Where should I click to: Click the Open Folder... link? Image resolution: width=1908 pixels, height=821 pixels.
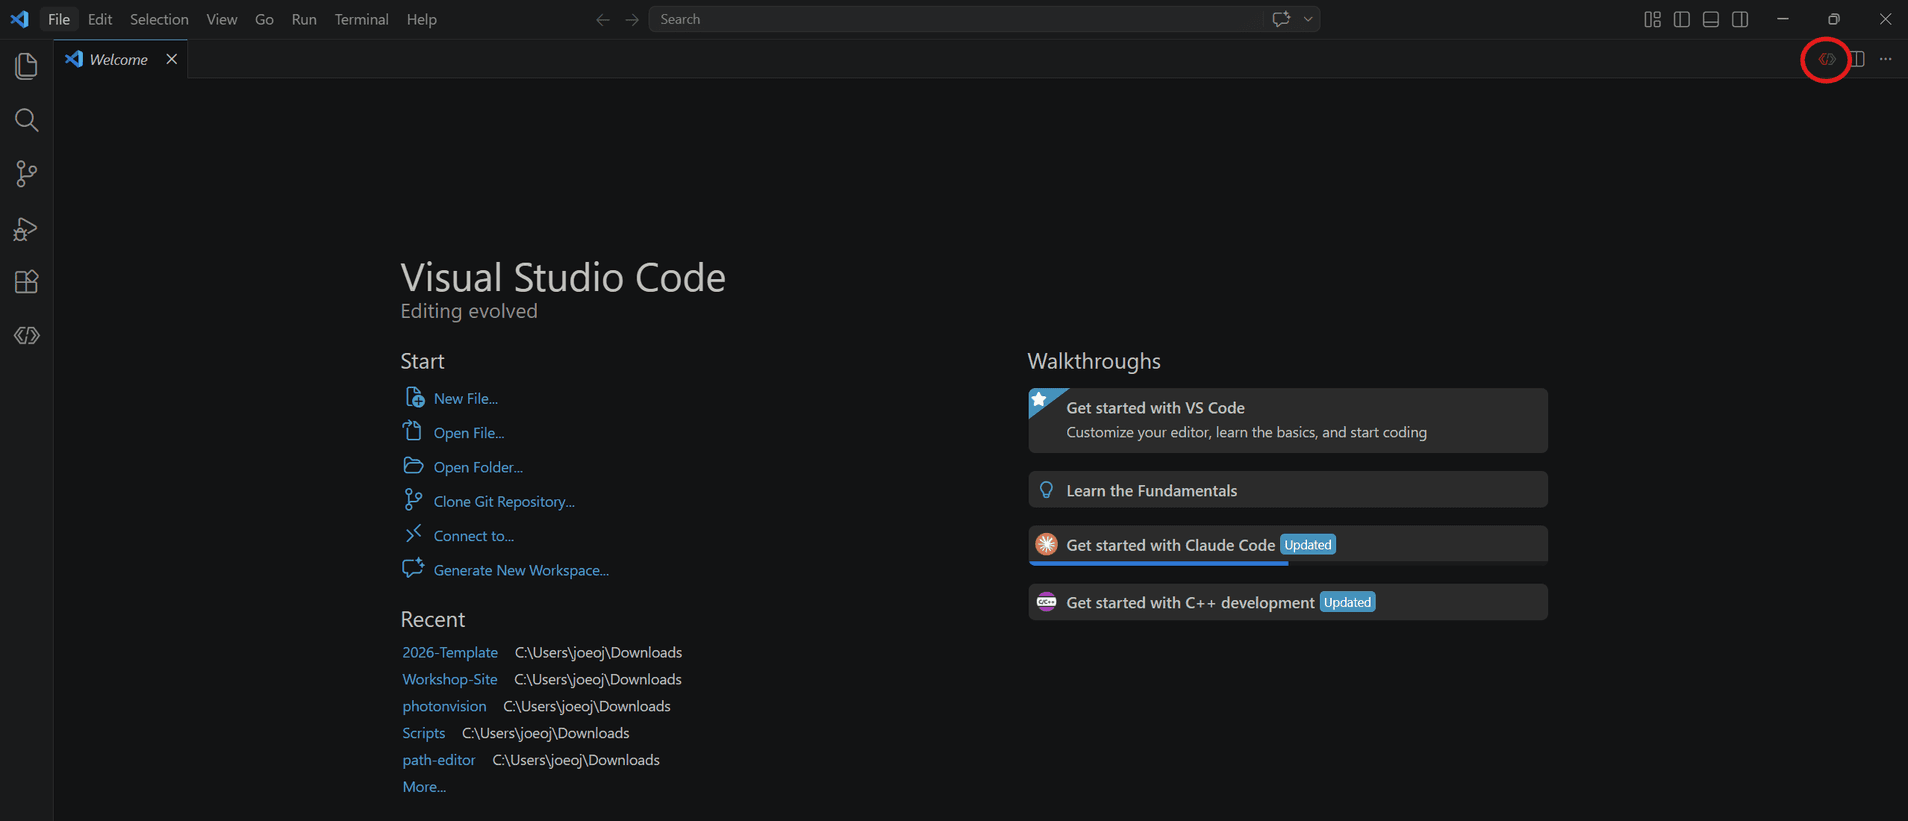[478, 467]
